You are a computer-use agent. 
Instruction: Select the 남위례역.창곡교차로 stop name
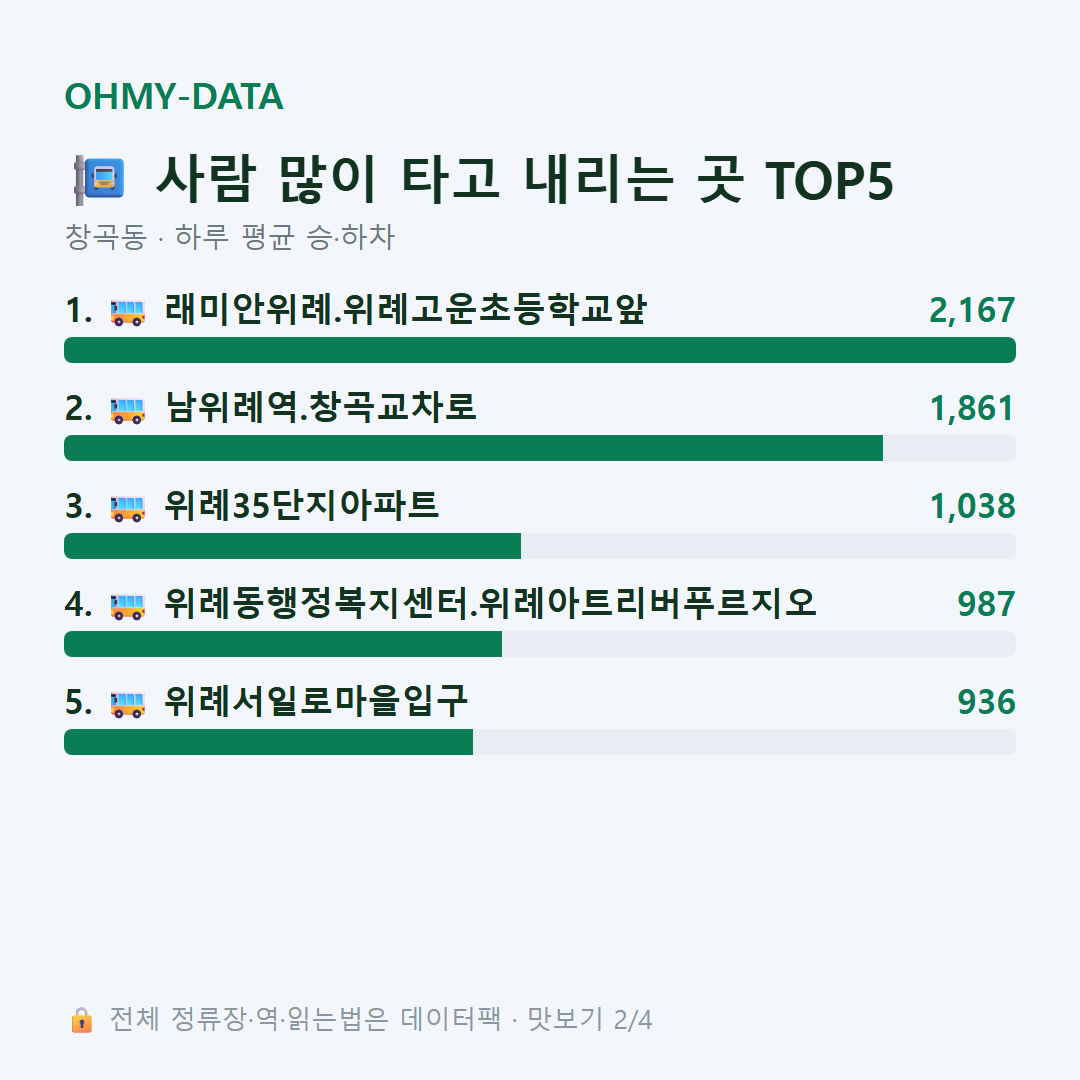click(x=320, y=408)
